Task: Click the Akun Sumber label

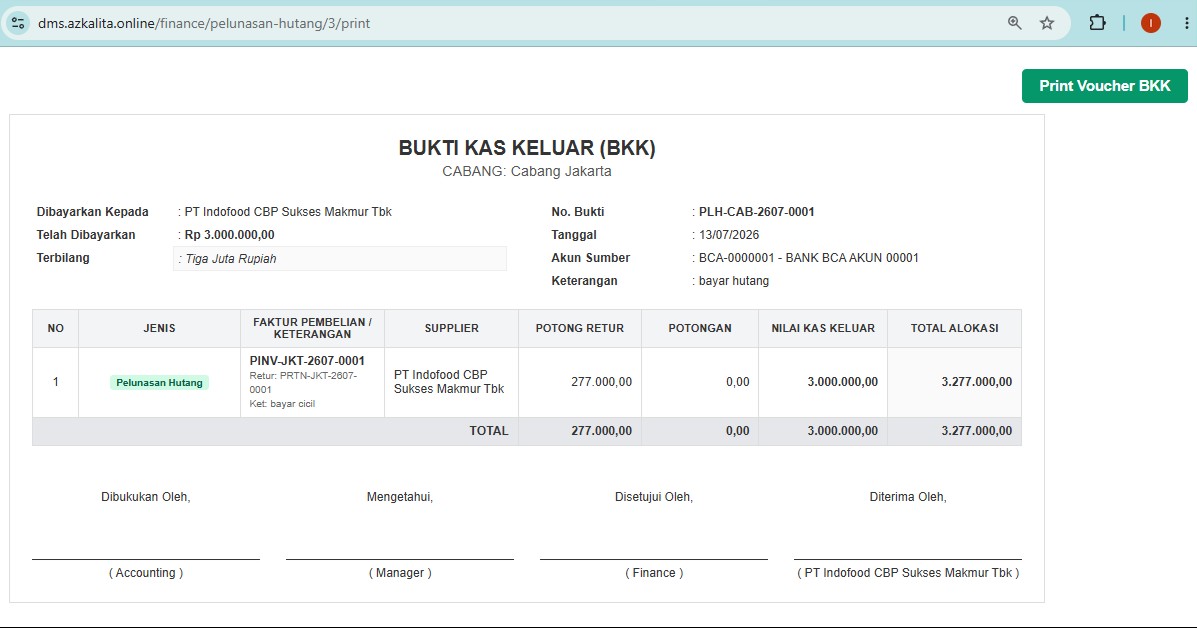Action: point(591,258)
